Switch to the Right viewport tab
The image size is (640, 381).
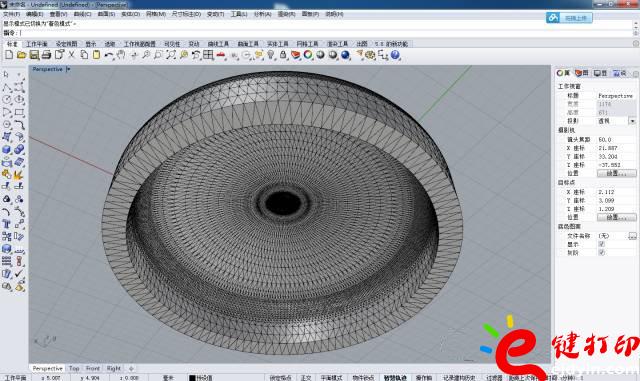click(114, 368)
